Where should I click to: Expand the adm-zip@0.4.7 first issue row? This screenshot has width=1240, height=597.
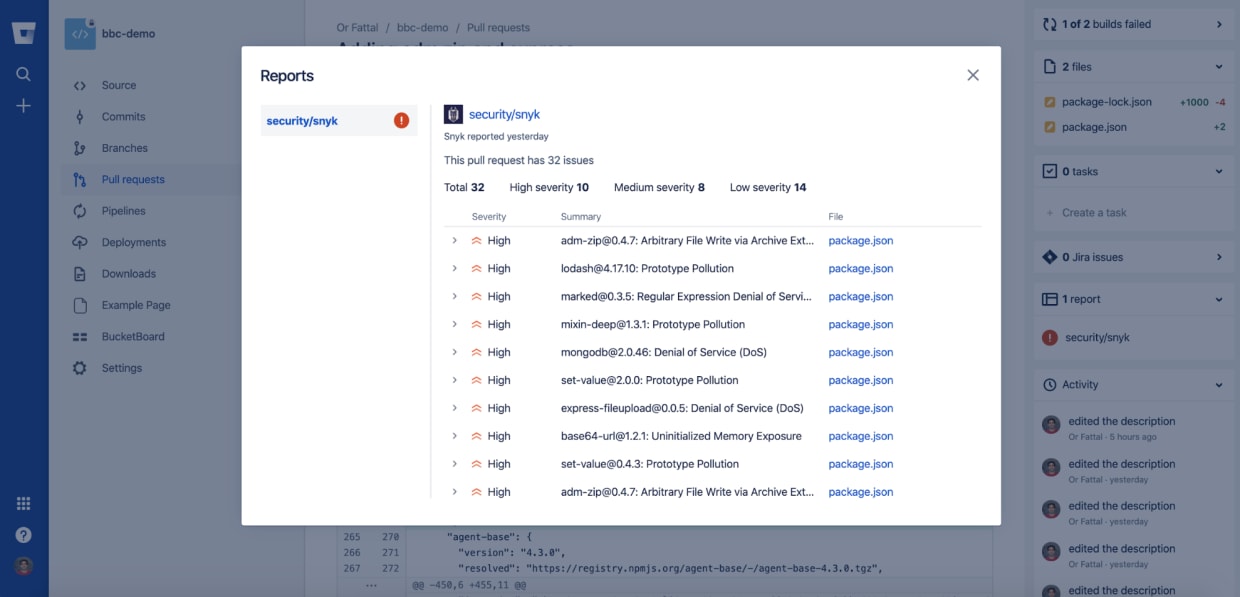[x=454, y=241]
